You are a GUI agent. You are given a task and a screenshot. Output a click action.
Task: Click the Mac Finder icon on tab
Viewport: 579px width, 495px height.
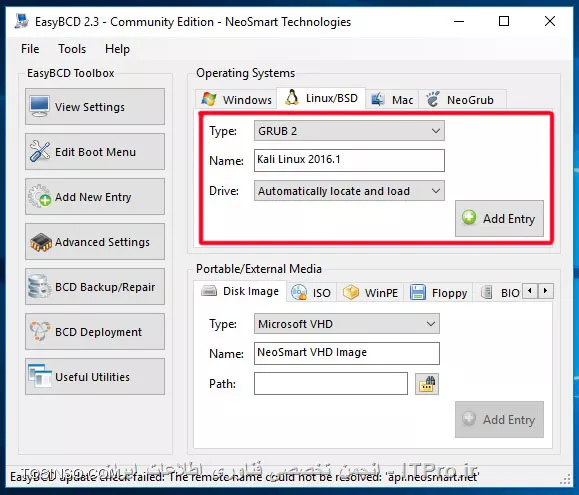[x=378, y=99]
